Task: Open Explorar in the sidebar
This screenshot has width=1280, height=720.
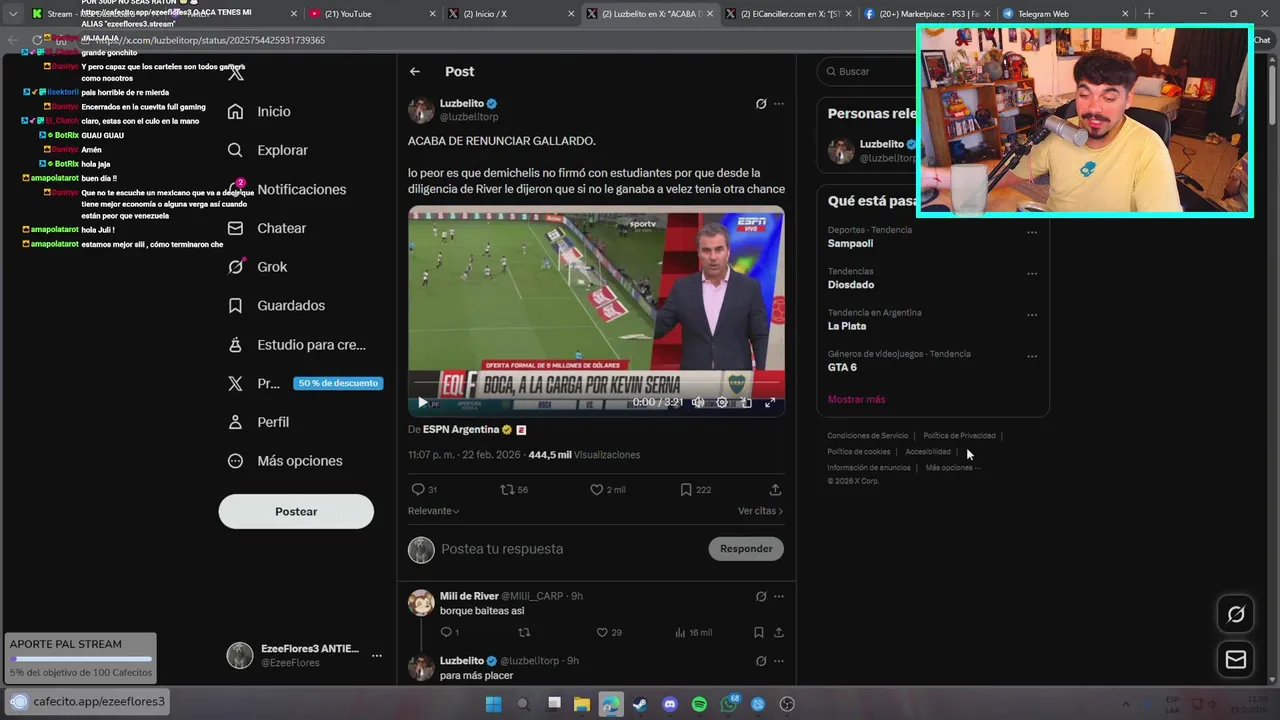Action: click(x=267, y=150)
